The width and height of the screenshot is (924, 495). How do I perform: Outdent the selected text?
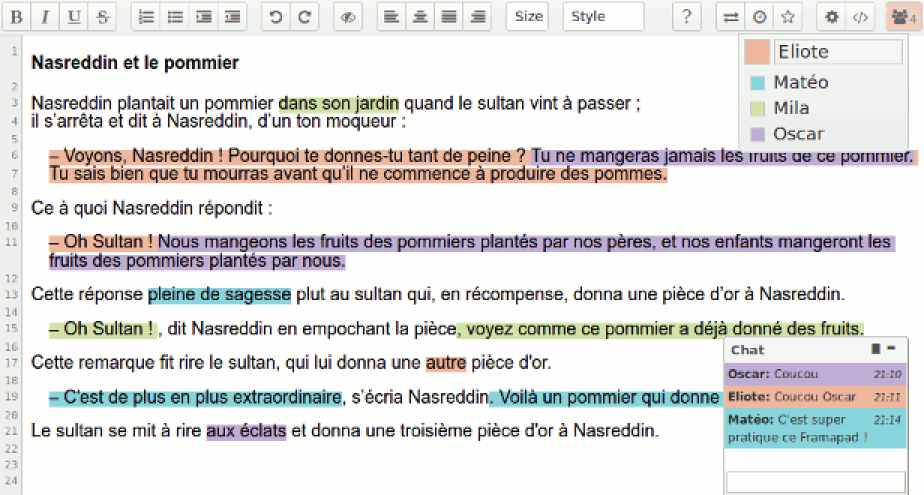(x=233, y=17)
